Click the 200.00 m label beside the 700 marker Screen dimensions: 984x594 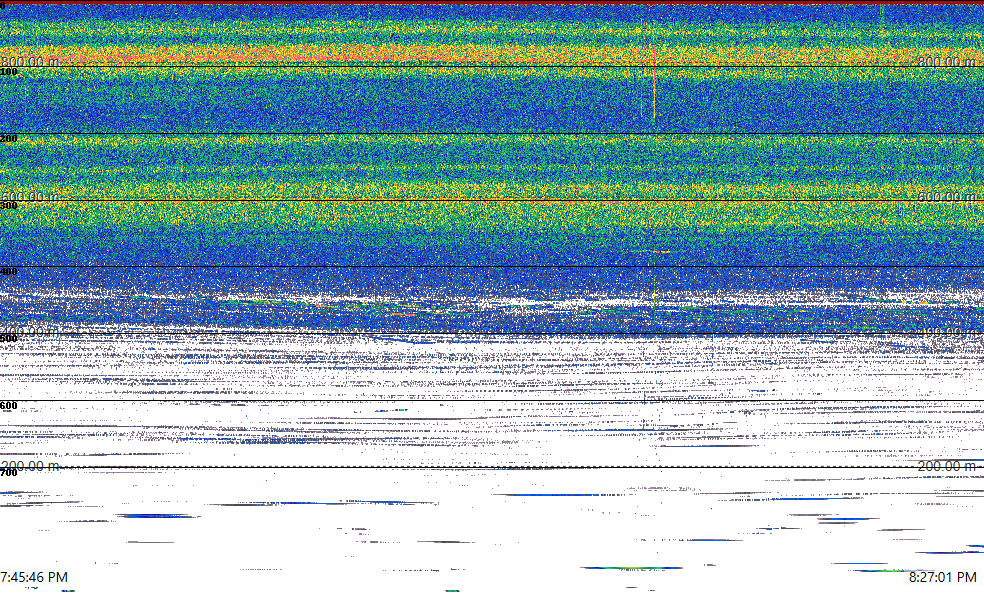click(31, 465)
